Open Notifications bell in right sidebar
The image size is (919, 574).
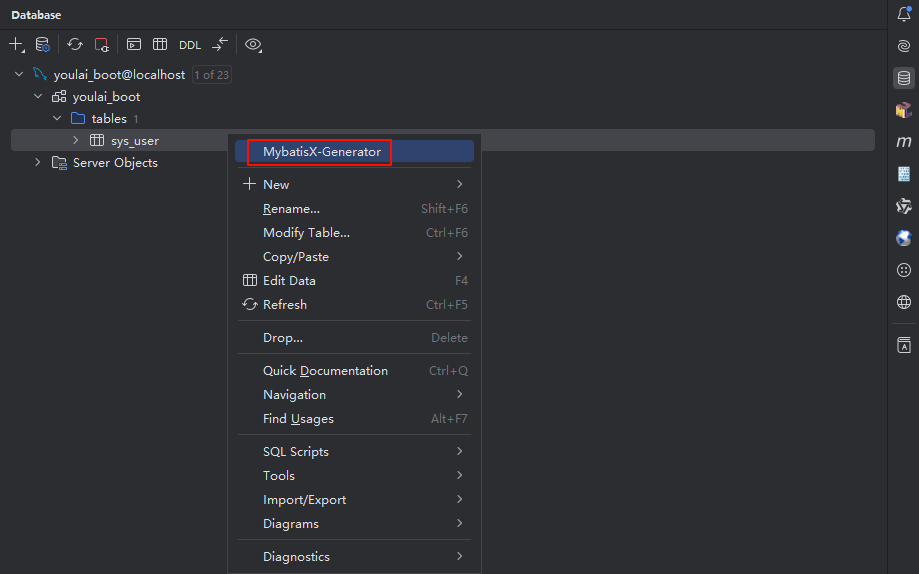coord(904,14)
